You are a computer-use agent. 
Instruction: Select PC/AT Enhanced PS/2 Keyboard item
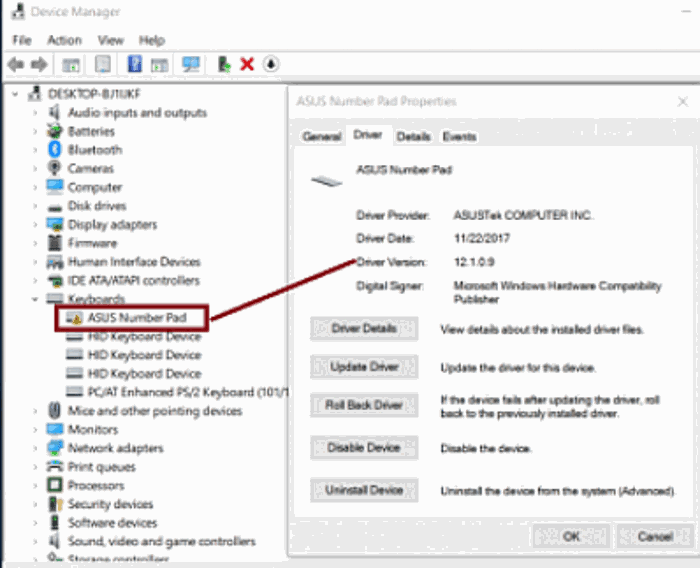(177, 392)
